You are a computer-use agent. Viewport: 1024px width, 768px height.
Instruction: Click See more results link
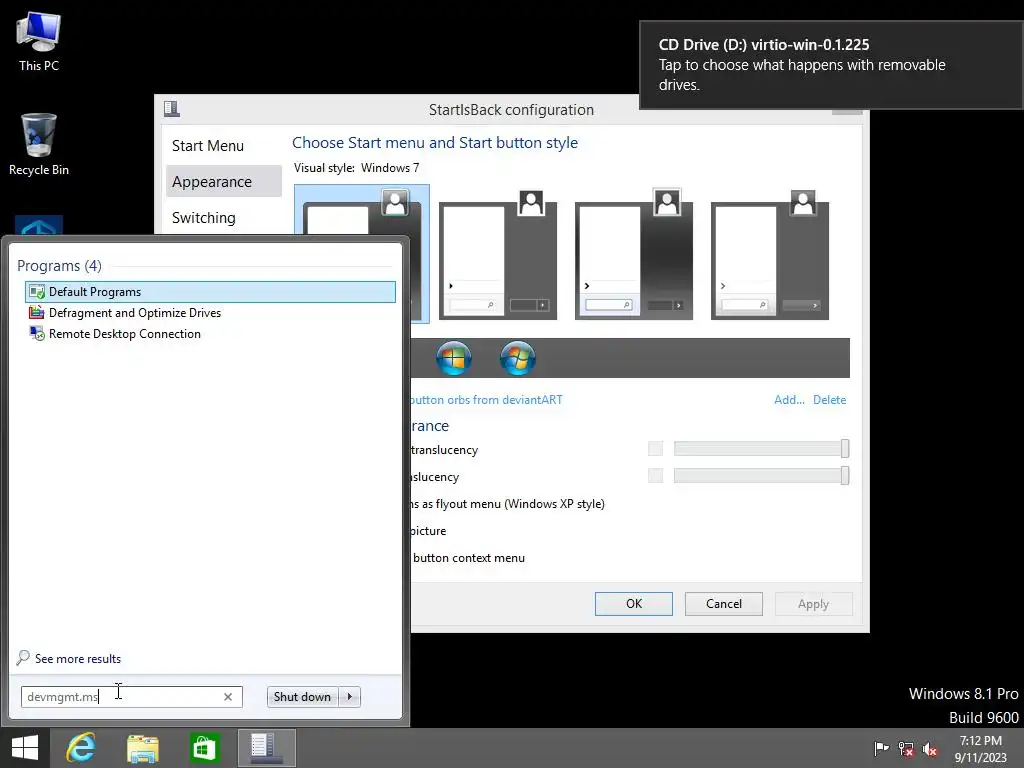pos(78,659)
